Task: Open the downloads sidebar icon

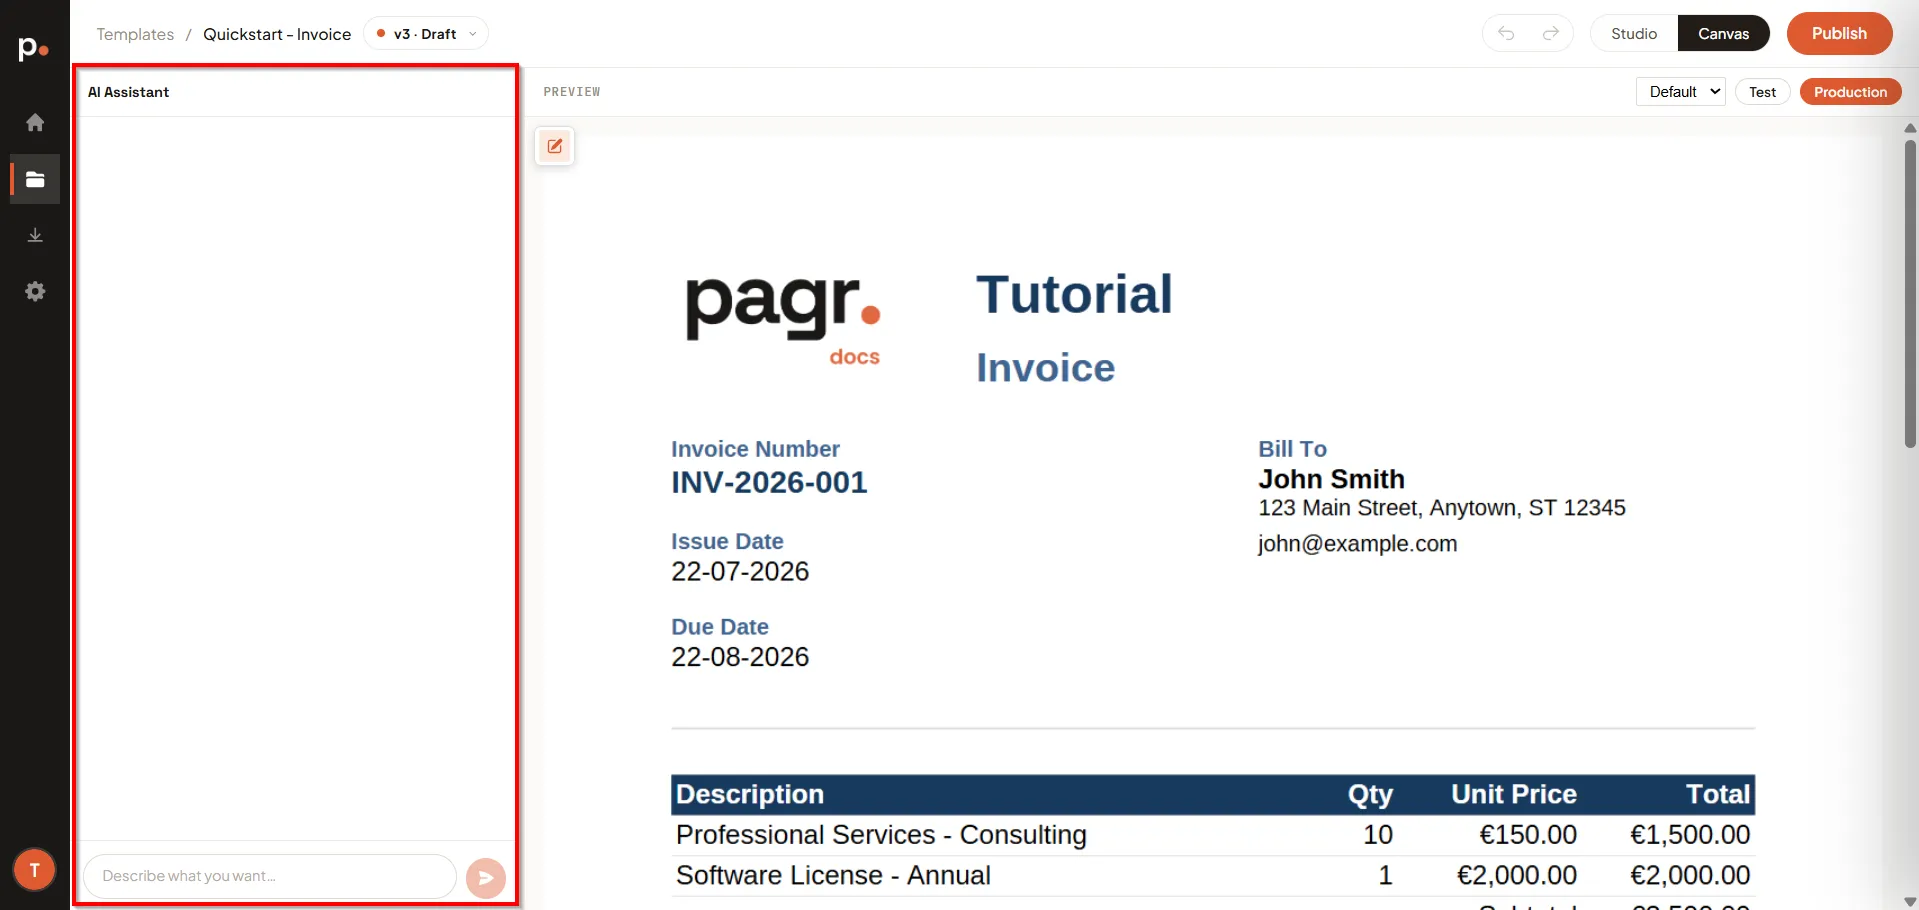Action: [35, 235]
